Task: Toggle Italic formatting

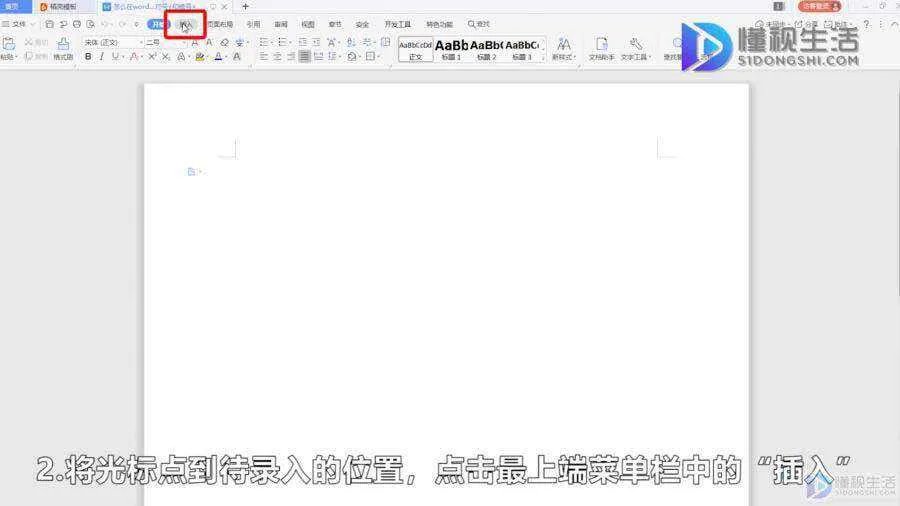Action: tap(102, 56)
